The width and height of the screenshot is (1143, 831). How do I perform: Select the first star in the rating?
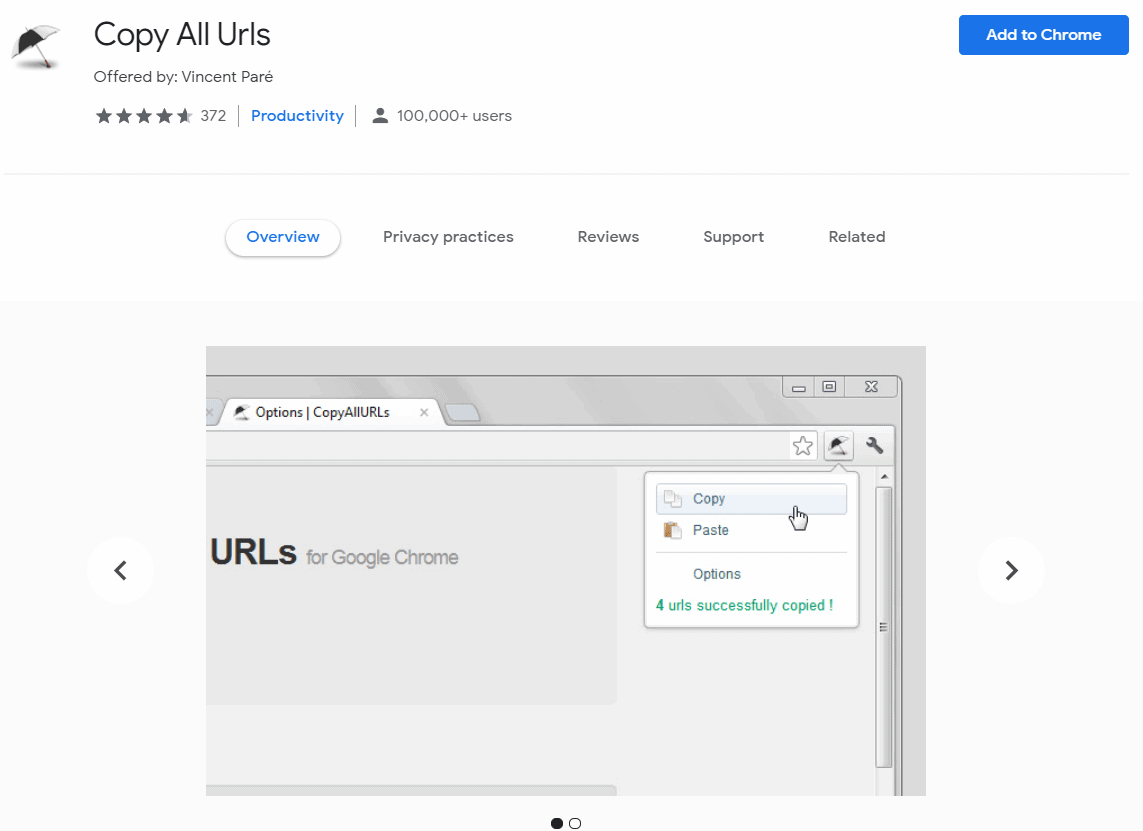[x=103, y=115]
